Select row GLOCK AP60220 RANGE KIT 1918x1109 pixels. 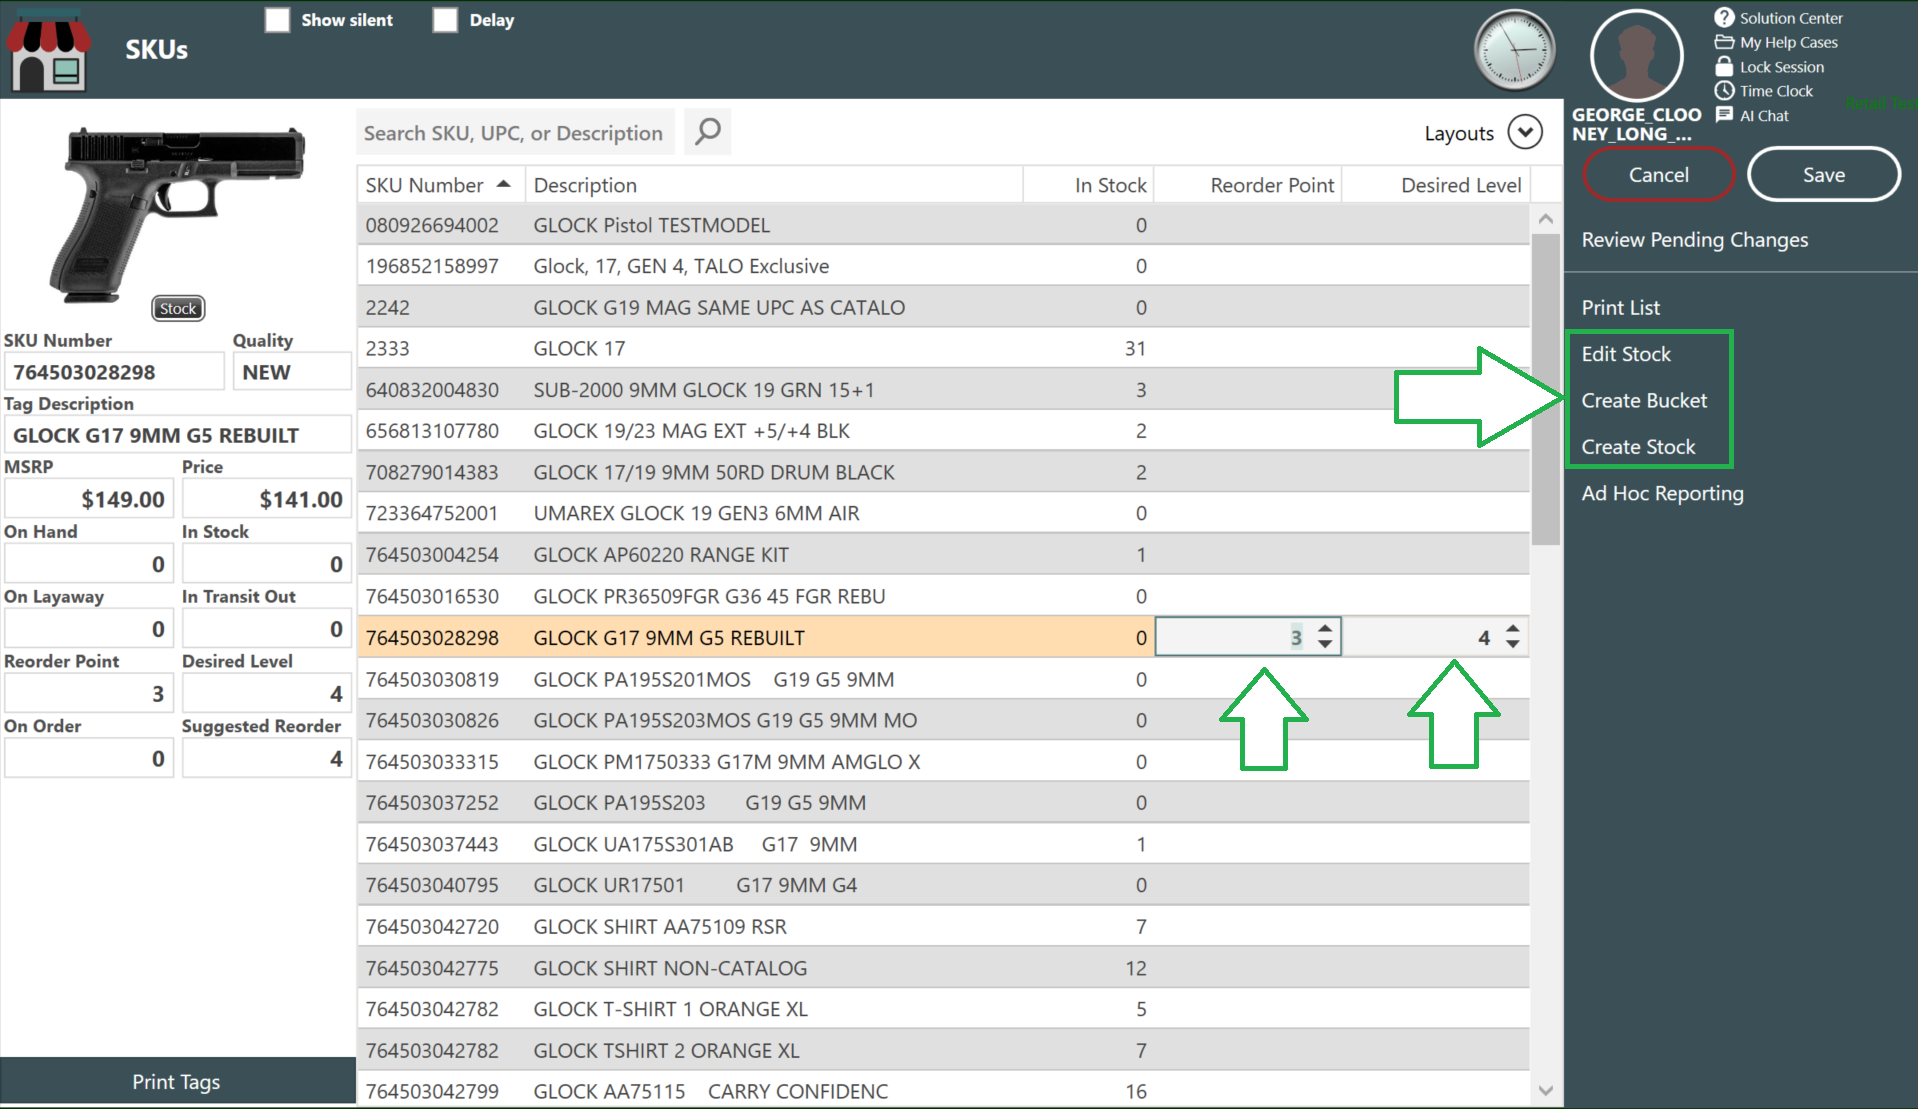943,554
